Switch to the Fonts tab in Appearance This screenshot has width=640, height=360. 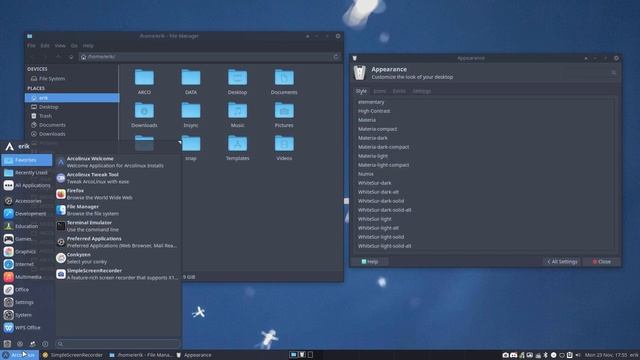(x=399, y=91)
